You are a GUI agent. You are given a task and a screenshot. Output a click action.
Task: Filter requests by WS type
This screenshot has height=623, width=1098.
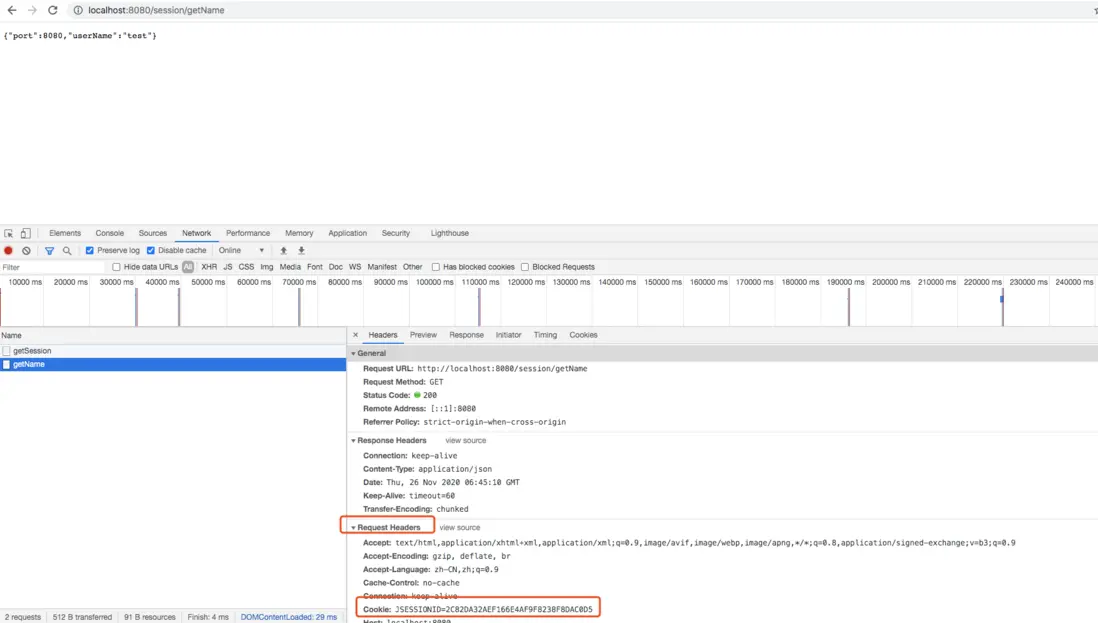(x=355, y=267)
